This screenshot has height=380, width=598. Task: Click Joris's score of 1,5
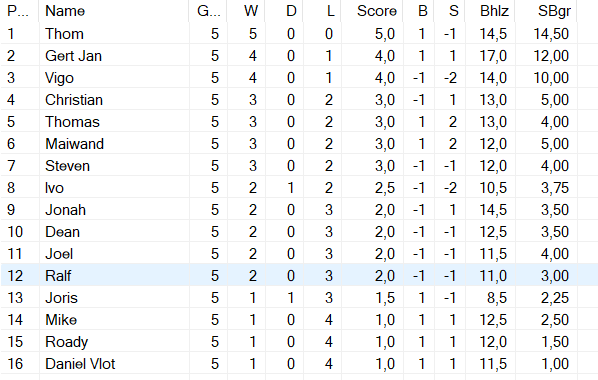tap(384, 298)
